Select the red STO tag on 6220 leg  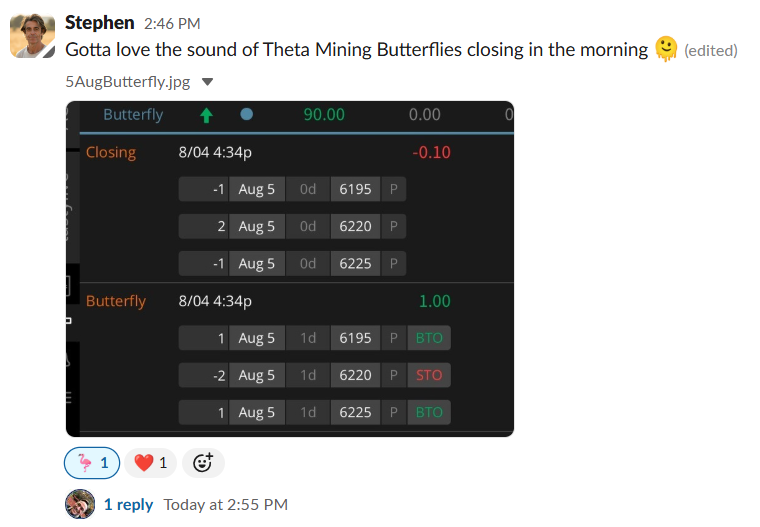click(x=429, y=375)
